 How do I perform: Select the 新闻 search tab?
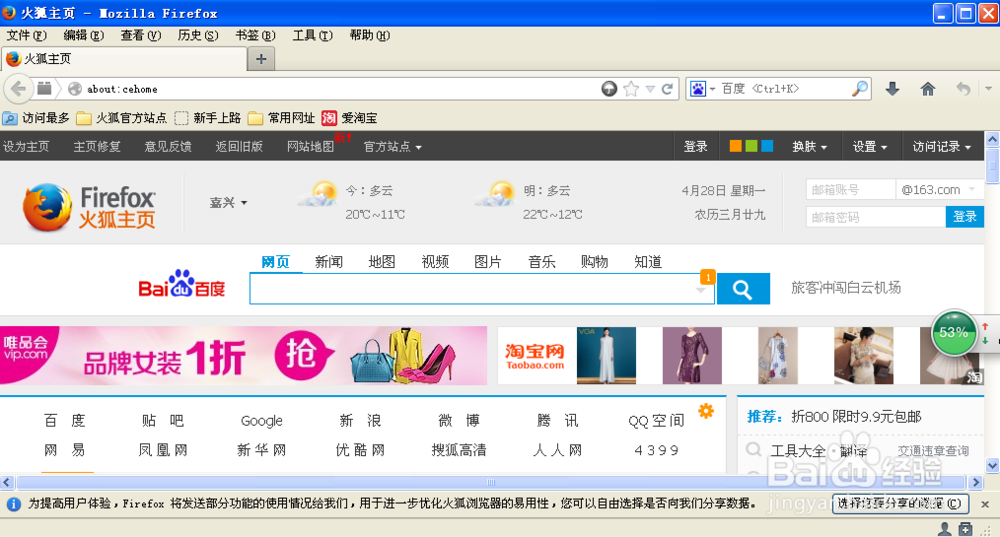click(x=328, y=261)
